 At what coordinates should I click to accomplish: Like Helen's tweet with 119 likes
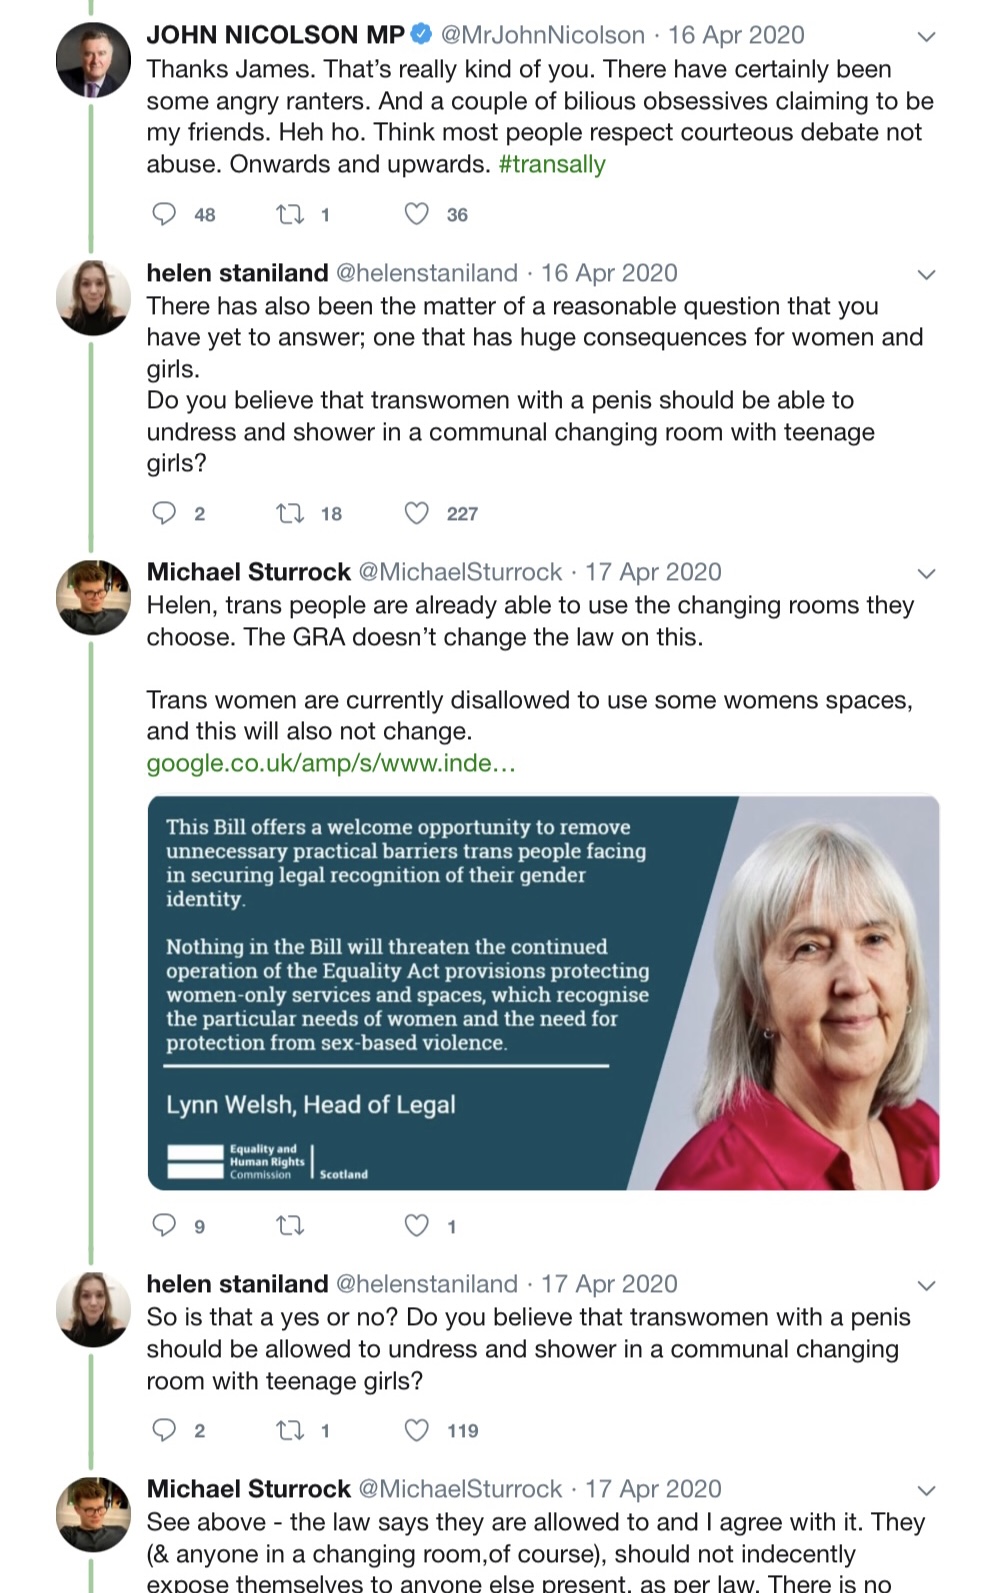click(417, 1430)
